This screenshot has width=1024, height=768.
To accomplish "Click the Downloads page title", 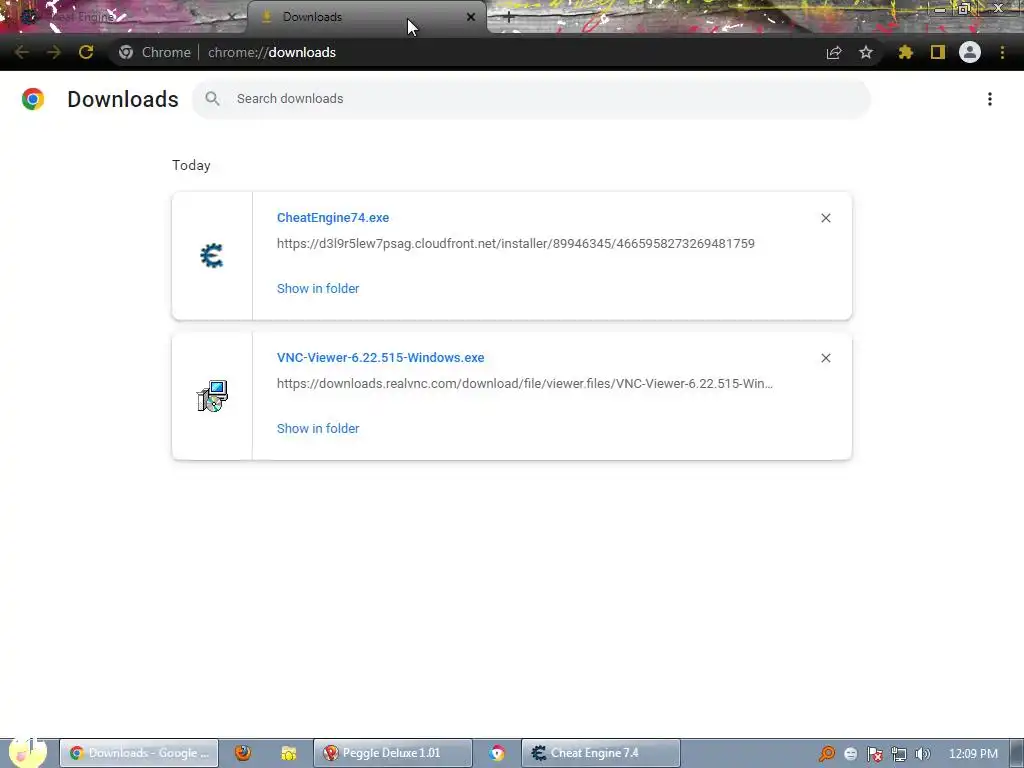I will pyautogui.click(x=123, y=99).
